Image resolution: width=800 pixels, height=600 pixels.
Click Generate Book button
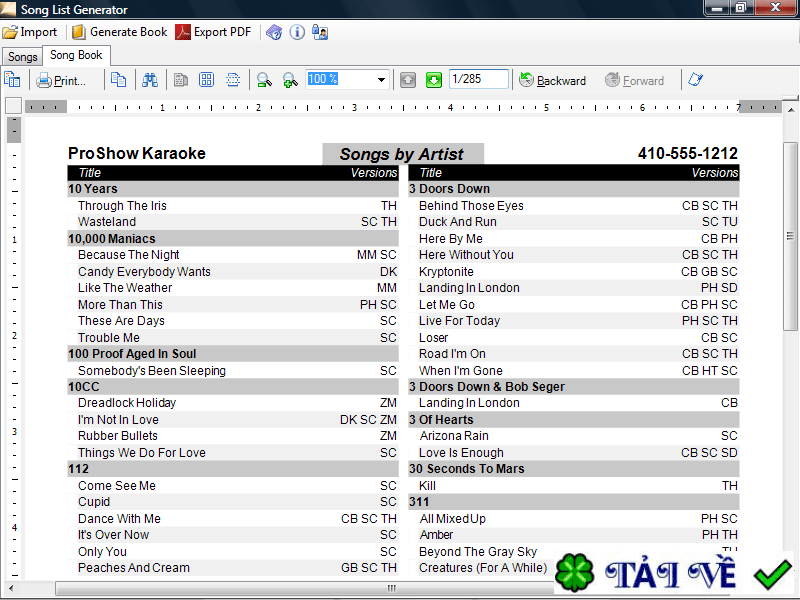pyautogui.click(x=119, y=32)
